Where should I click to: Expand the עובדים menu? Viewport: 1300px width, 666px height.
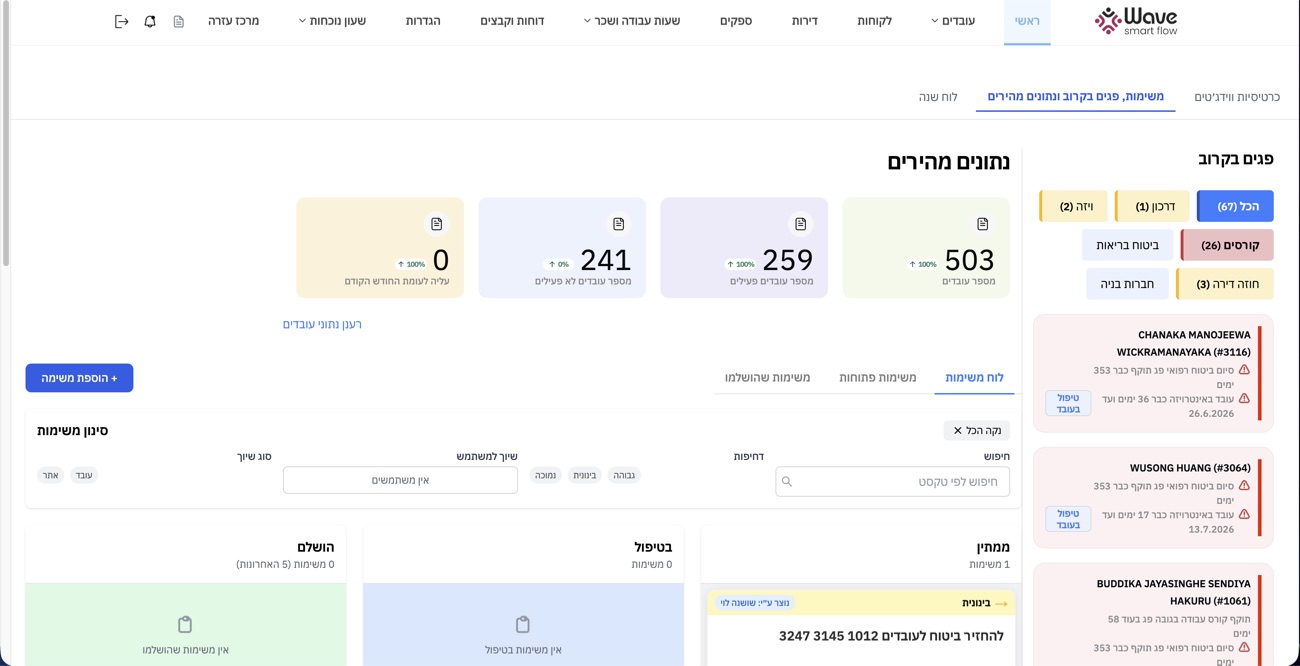953,21
